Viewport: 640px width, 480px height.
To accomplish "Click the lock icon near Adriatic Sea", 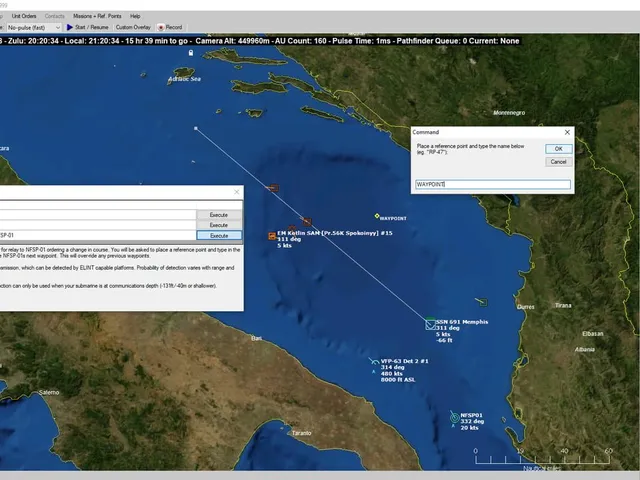I will [191, 53].
